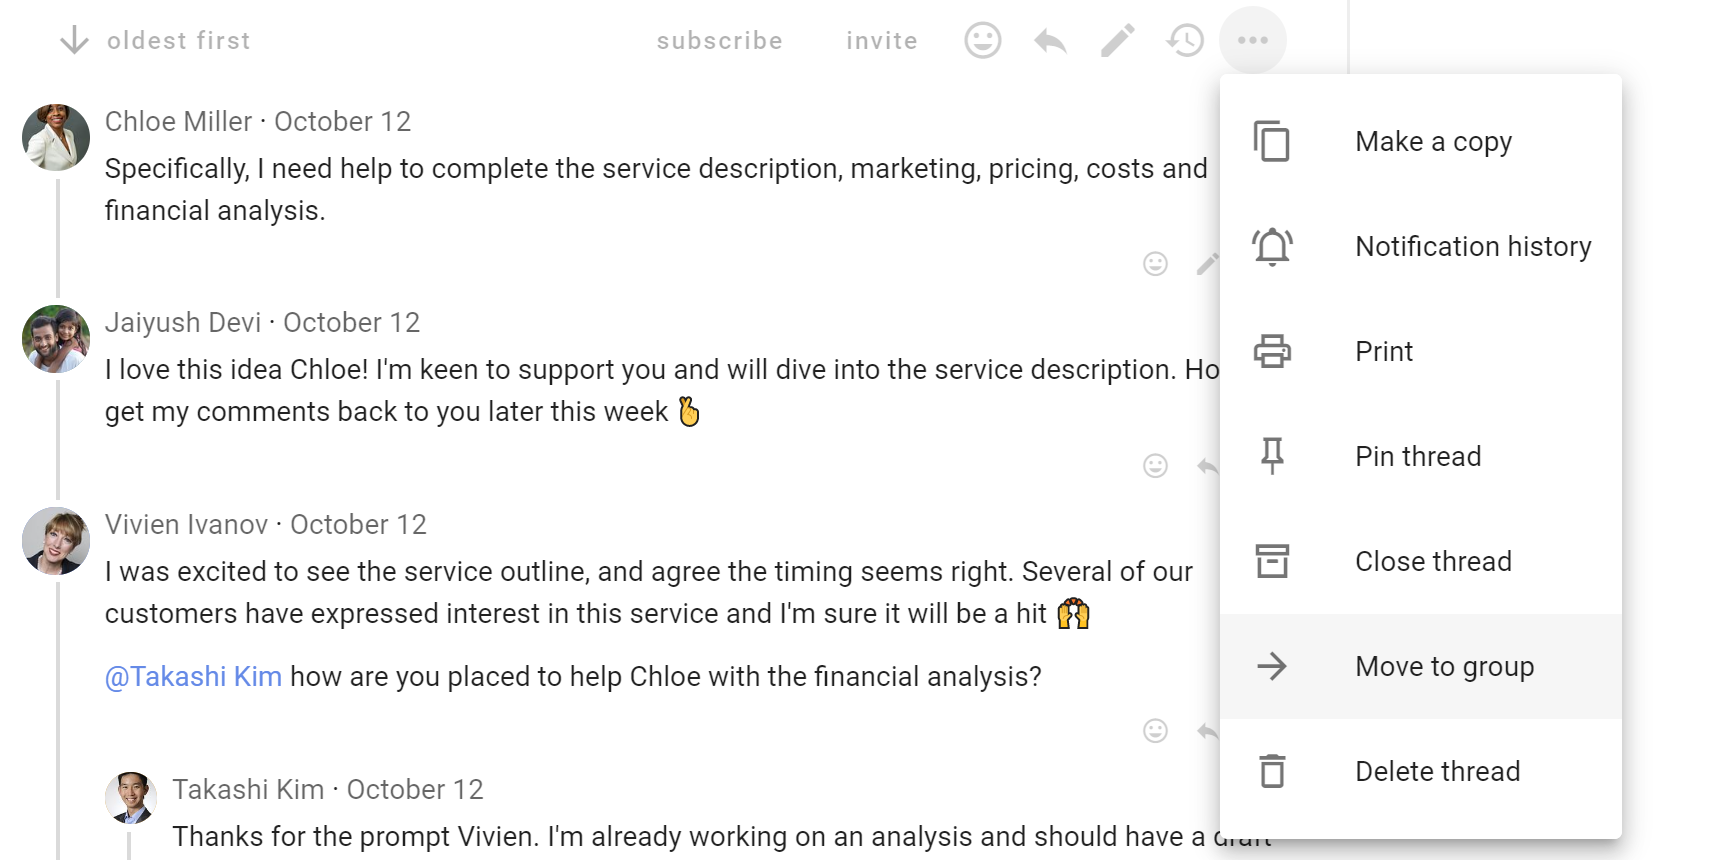Click Delete thread in the menu
1734x860 pixels.
click(1436, 772)
